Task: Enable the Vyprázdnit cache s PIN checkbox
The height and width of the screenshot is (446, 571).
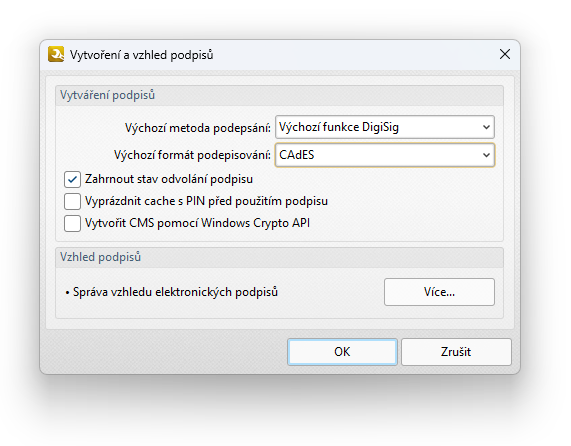Action: (72, 201)
